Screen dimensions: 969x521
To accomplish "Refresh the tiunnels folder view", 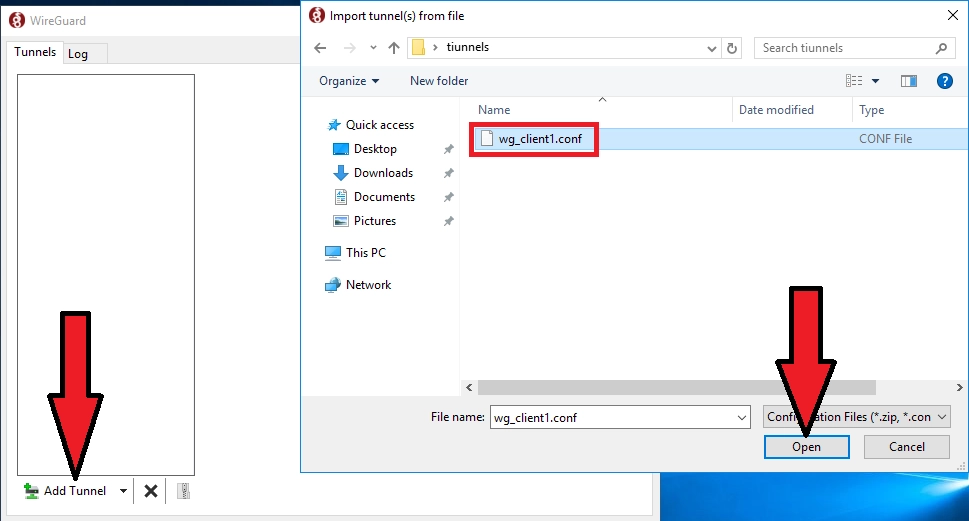I will coord(733,48).
